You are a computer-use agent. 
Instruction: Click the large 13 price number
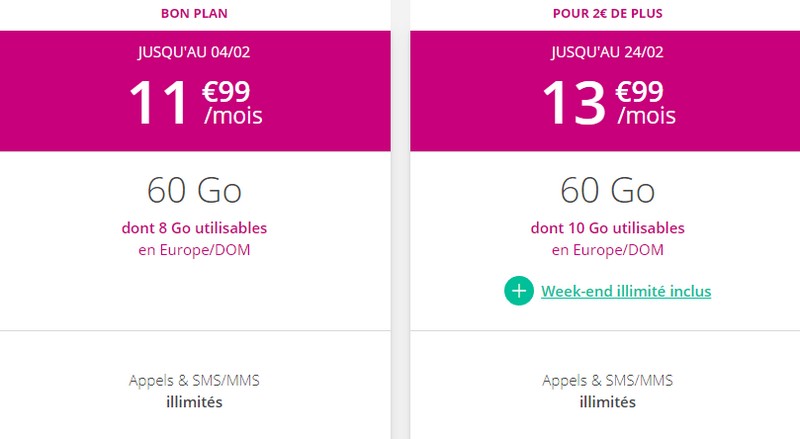[x=571, y=102]
